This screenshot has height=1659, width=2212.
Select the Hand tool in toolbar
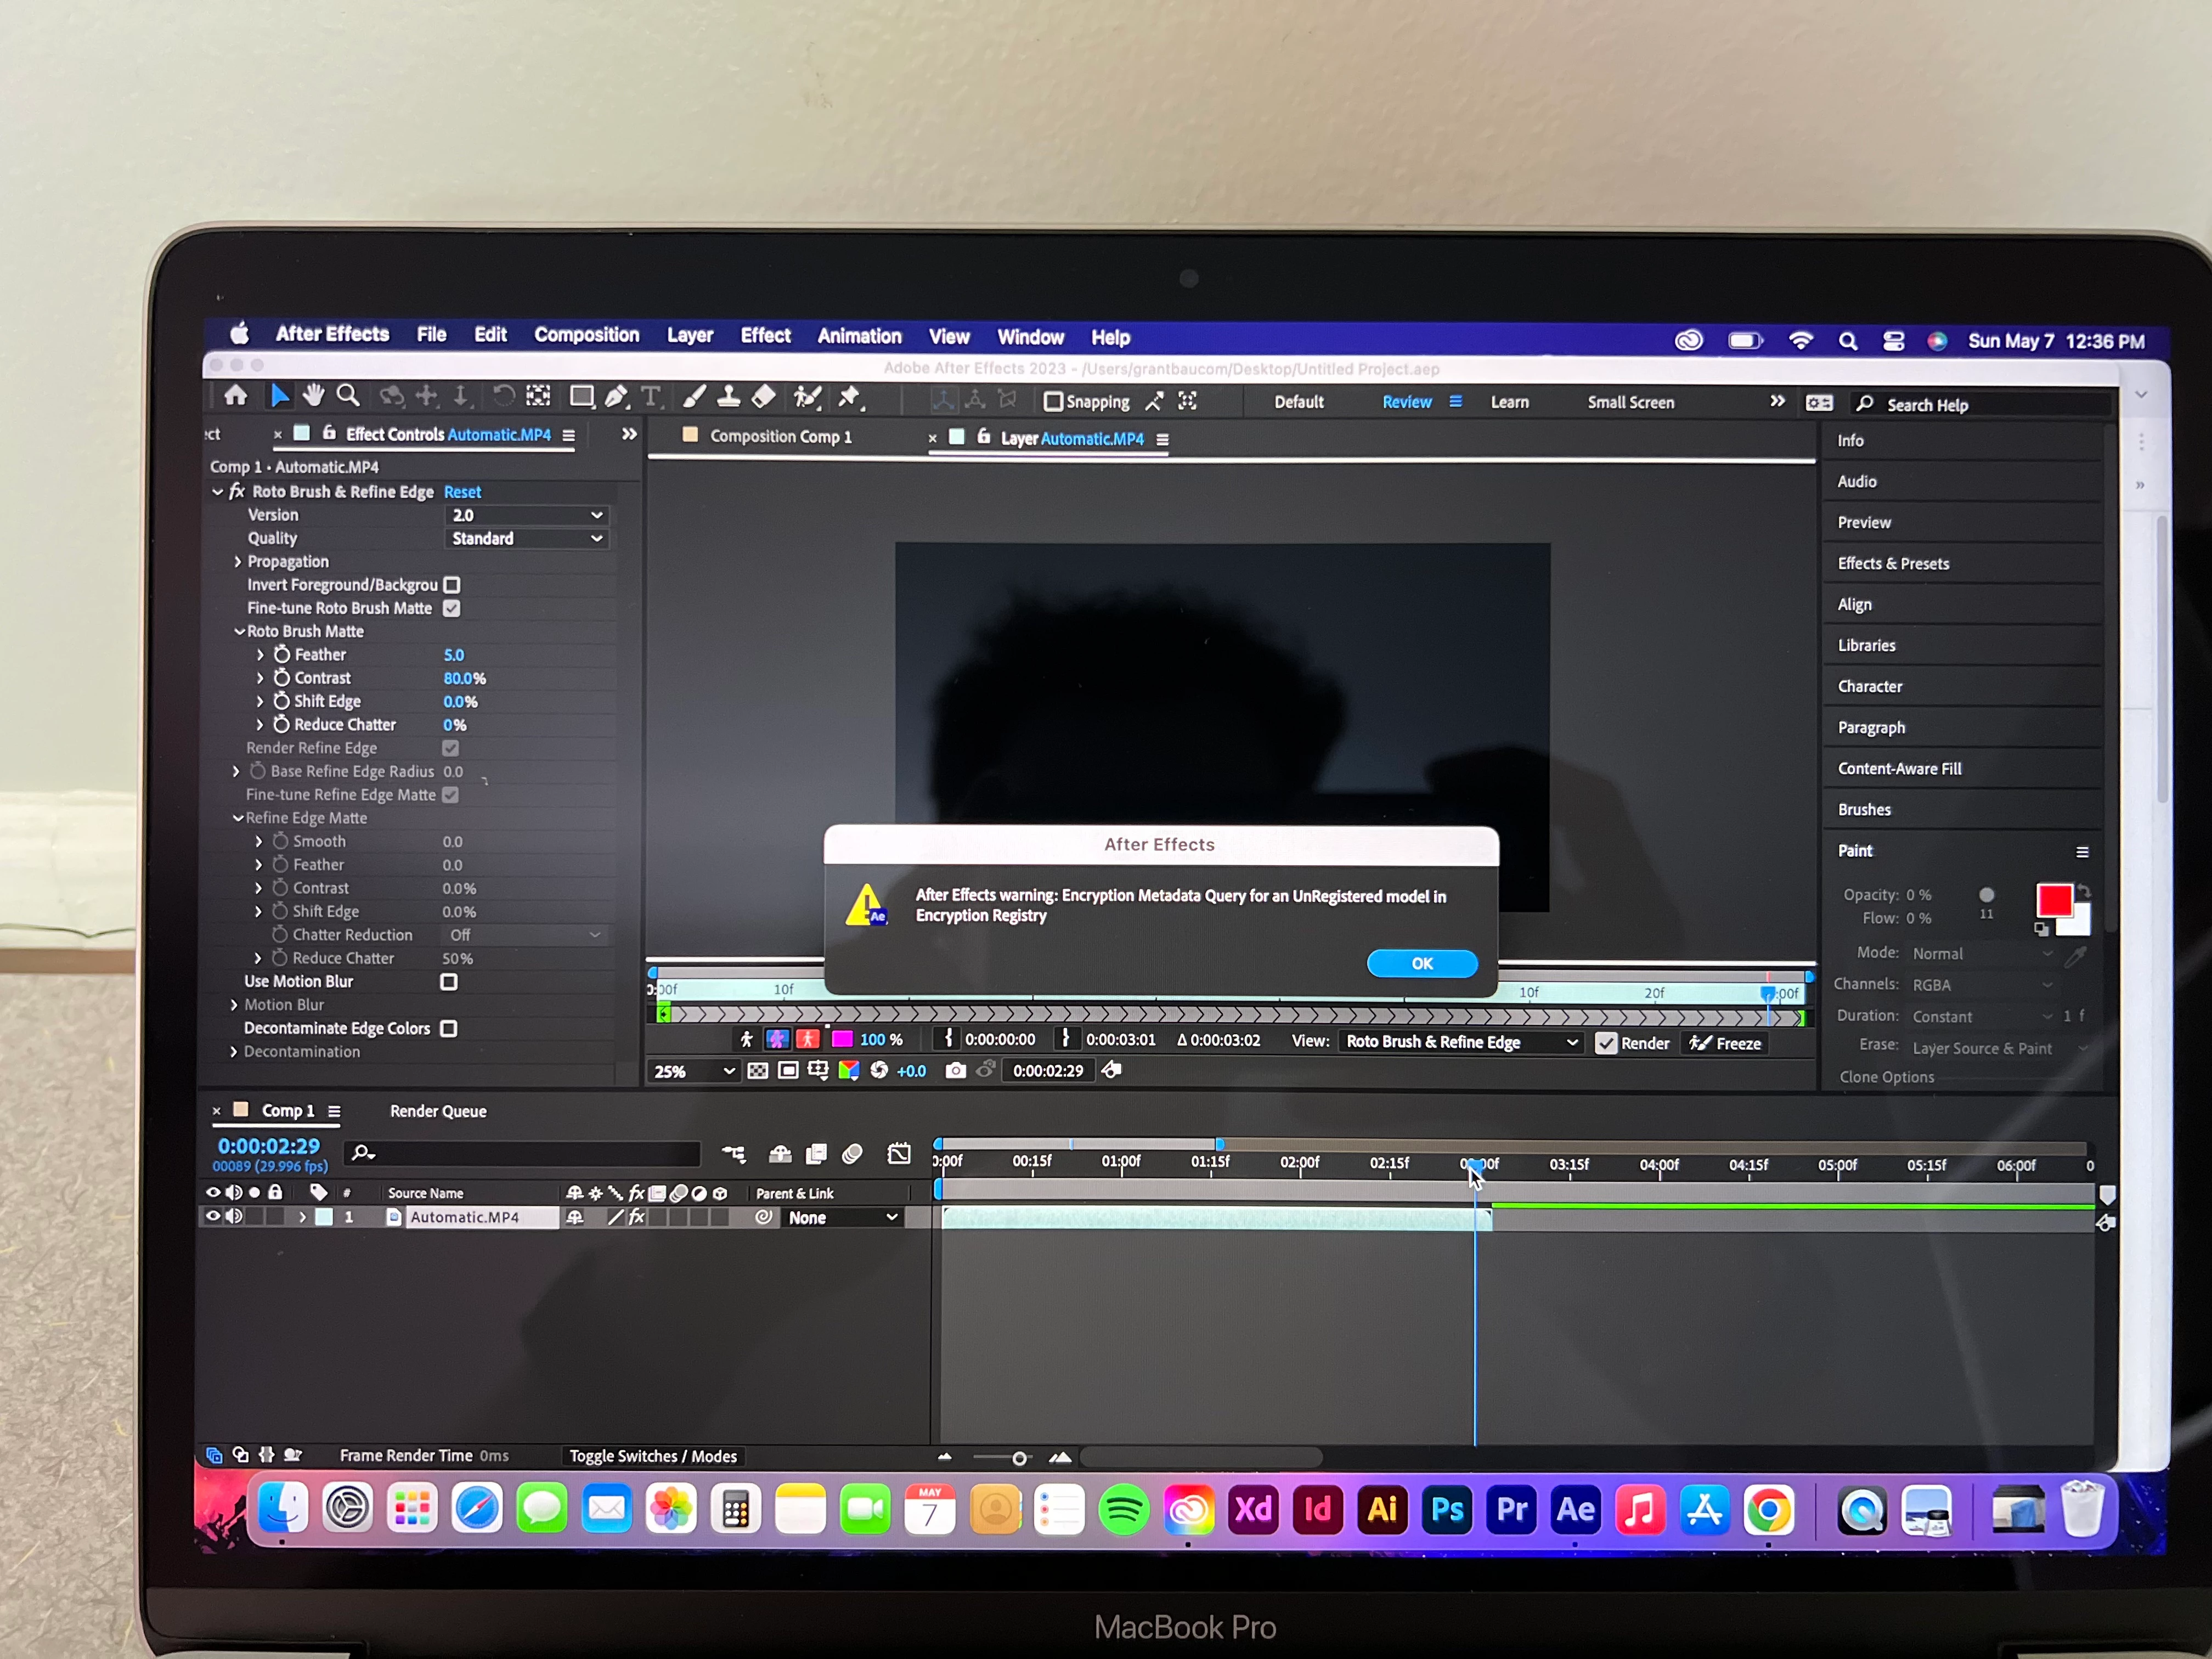coord(313,396)
